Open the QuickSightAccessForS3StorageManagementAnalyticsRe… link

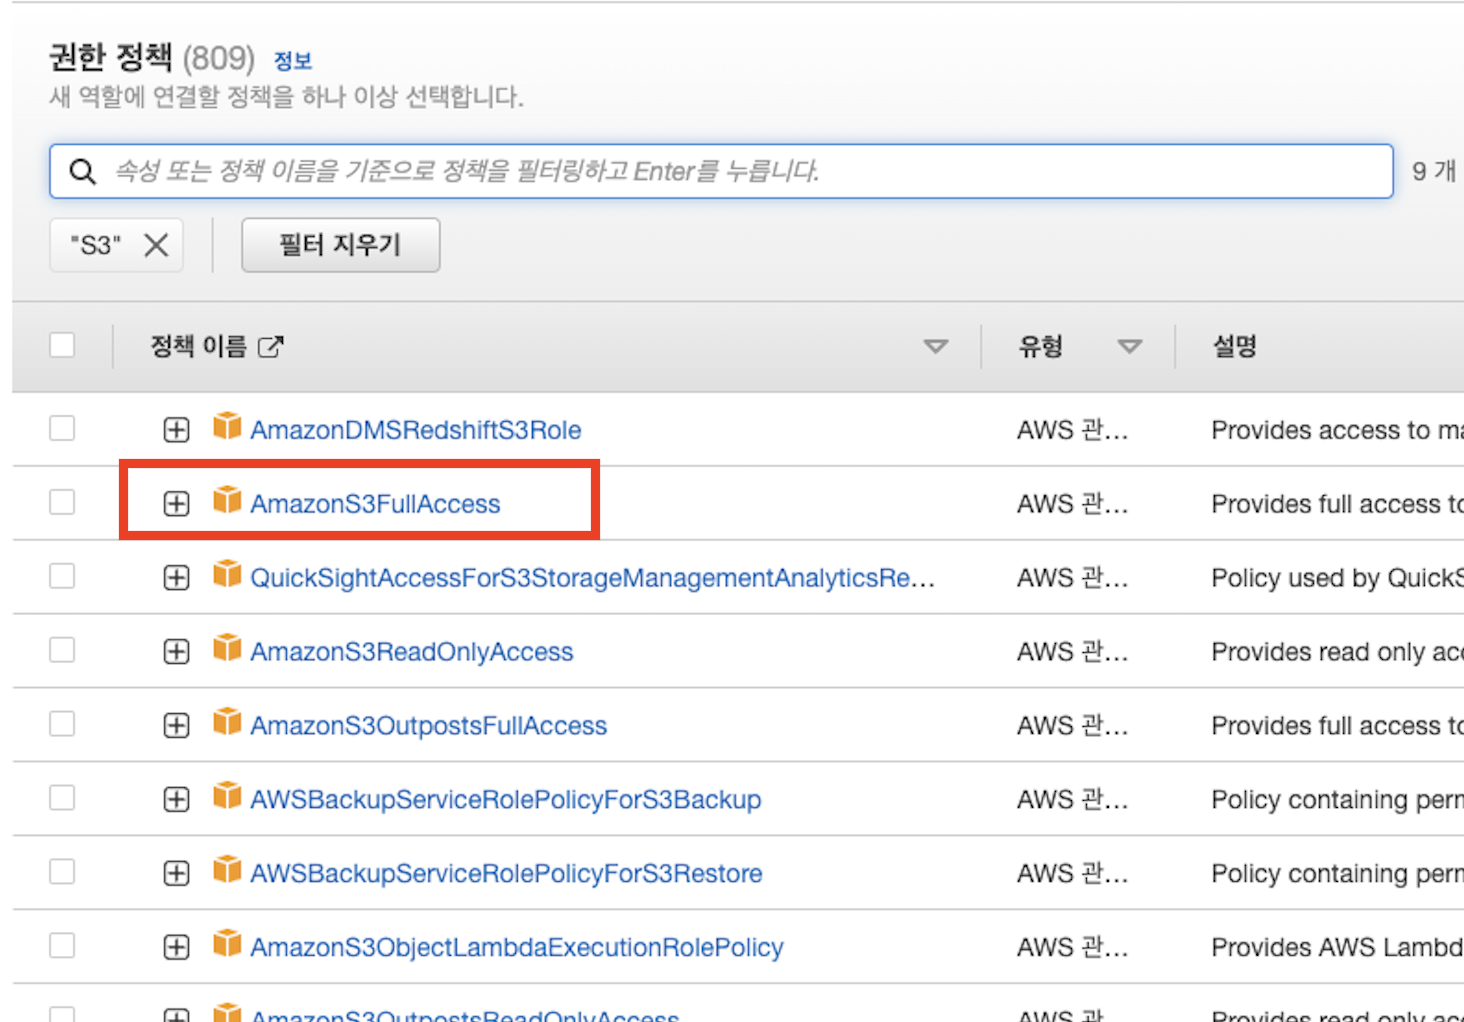pyautogui.click(x=593, y=578)
